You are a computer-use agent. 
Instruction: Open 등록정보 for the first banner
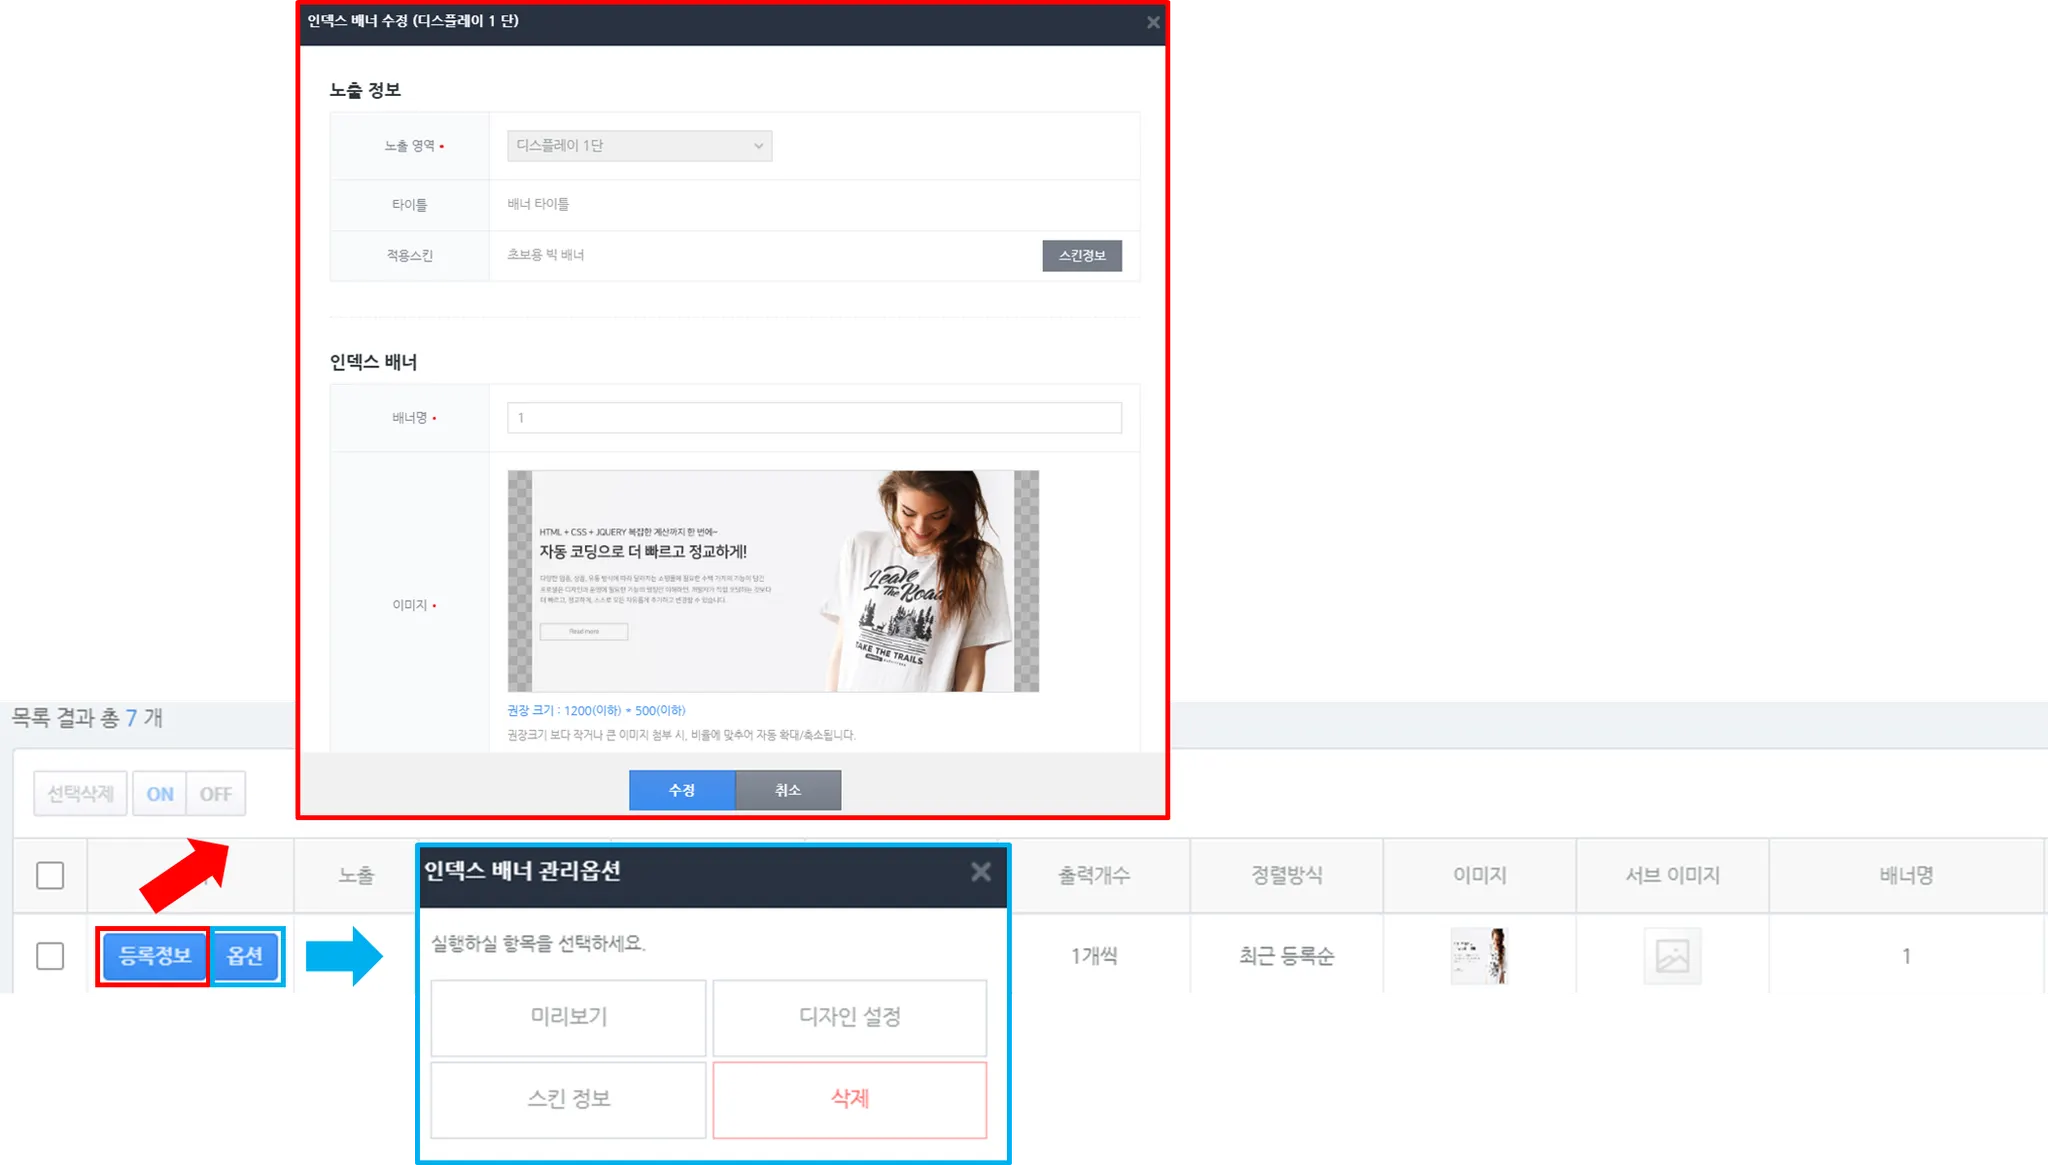(154, 956)
